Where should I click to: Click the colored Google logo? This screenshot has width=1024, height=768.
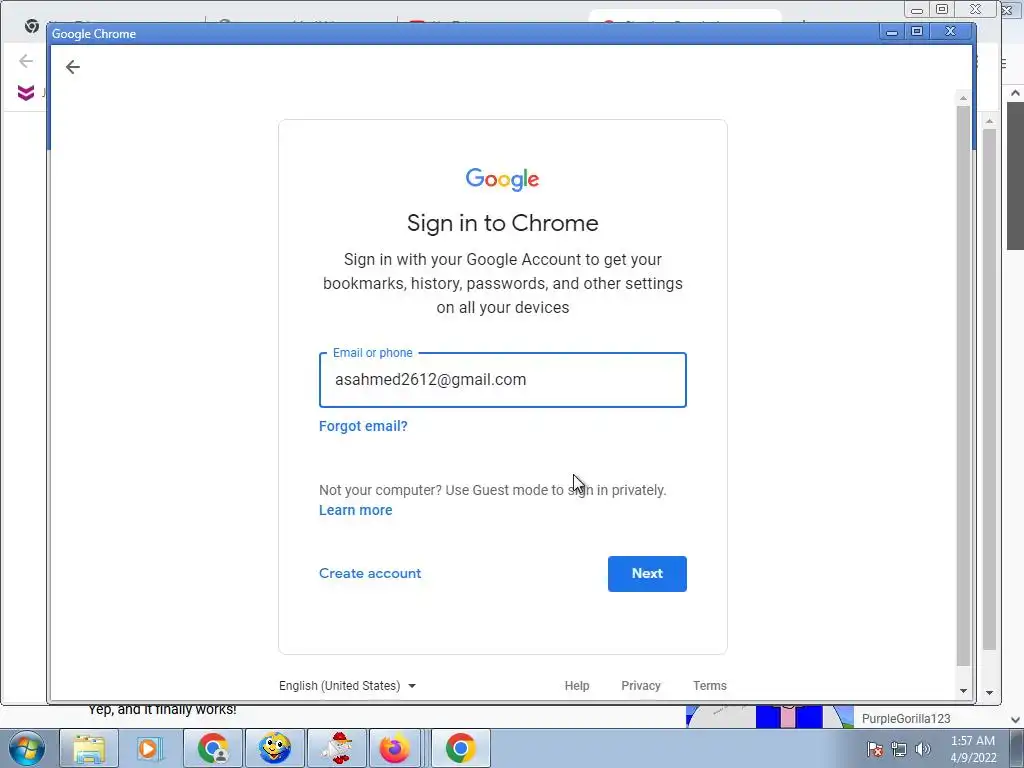tap(502, 180)
